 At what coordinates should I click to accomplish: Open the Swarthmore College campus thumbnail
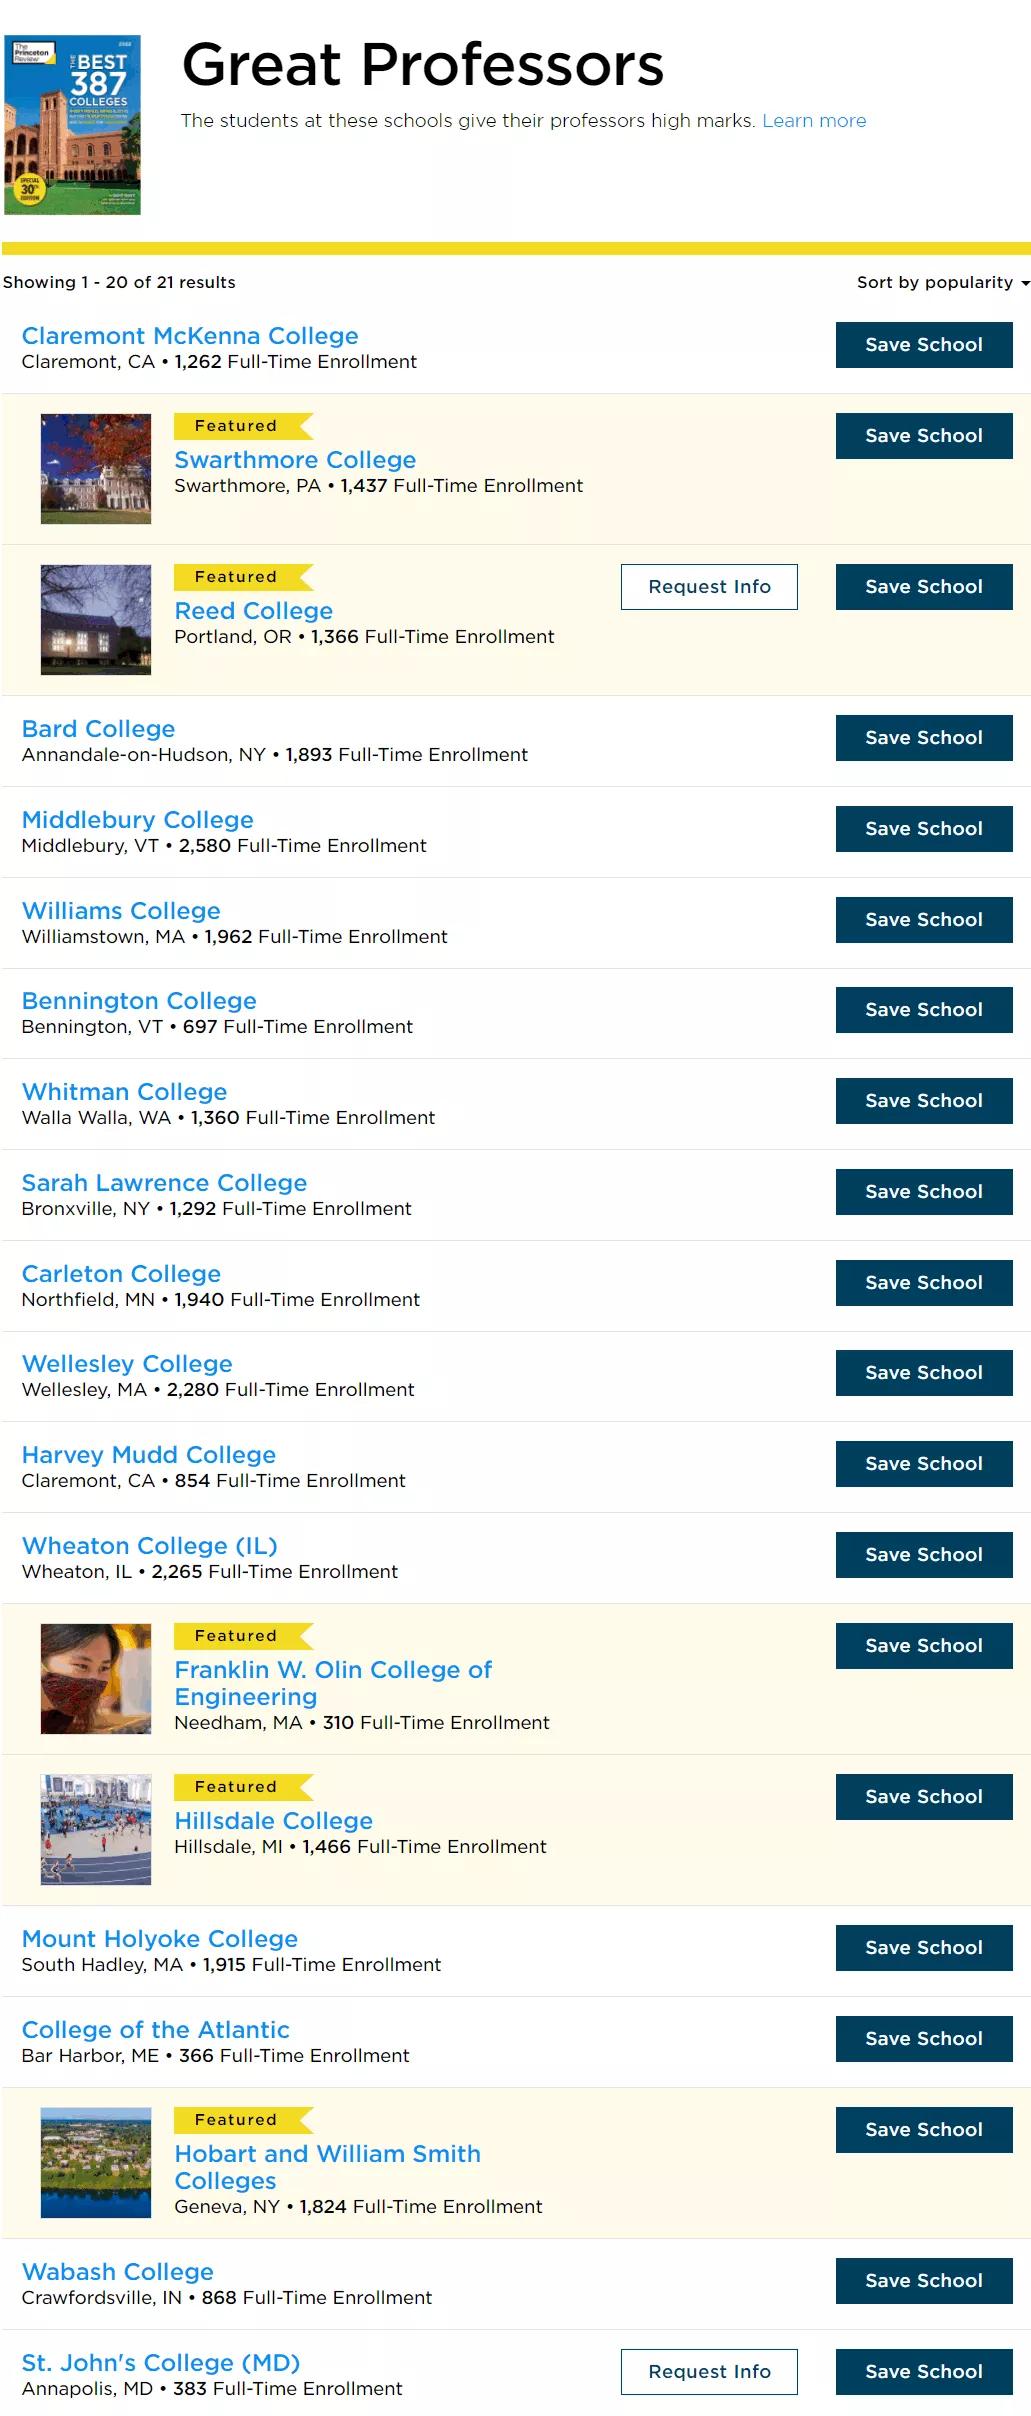point(96,469)
